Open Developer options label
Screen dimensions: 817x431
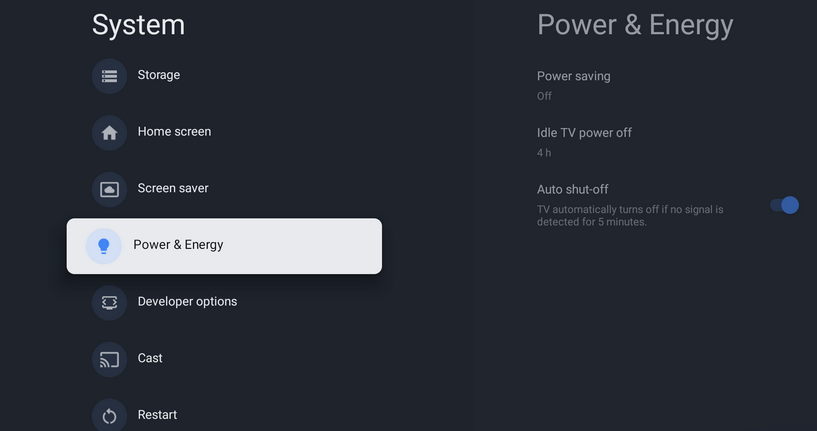[x=187, y=302]
